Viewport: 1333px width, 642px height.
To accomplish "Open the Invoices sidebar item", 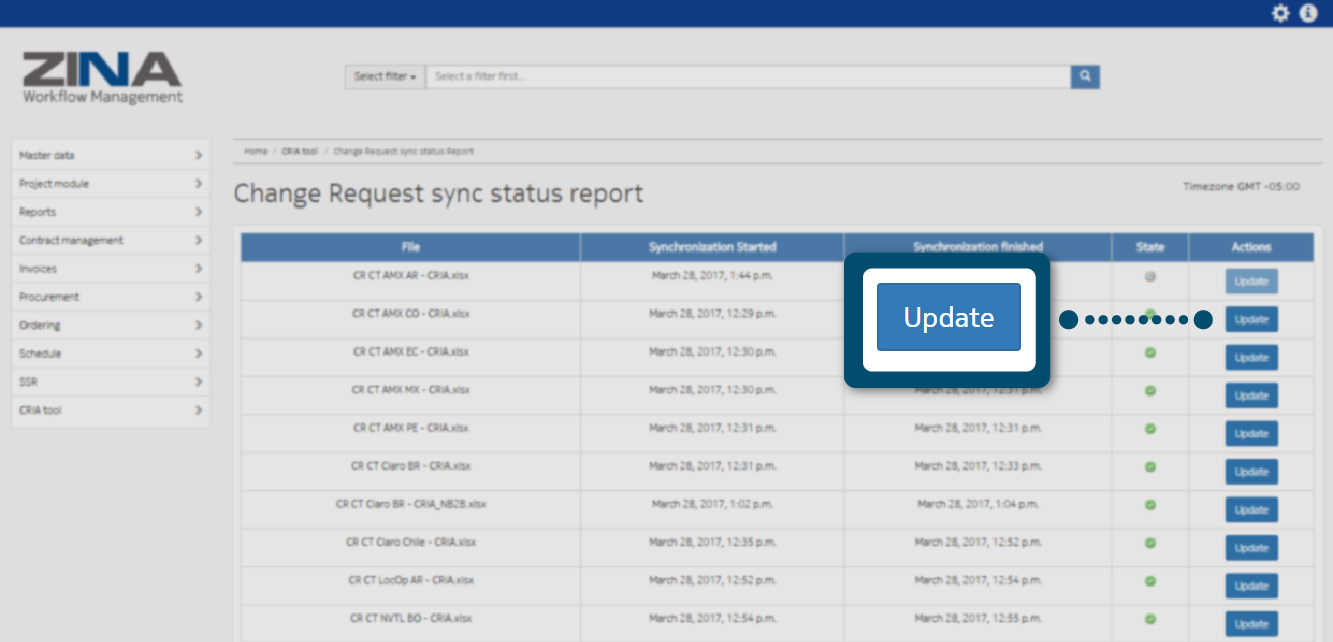I will pos(110,269).
